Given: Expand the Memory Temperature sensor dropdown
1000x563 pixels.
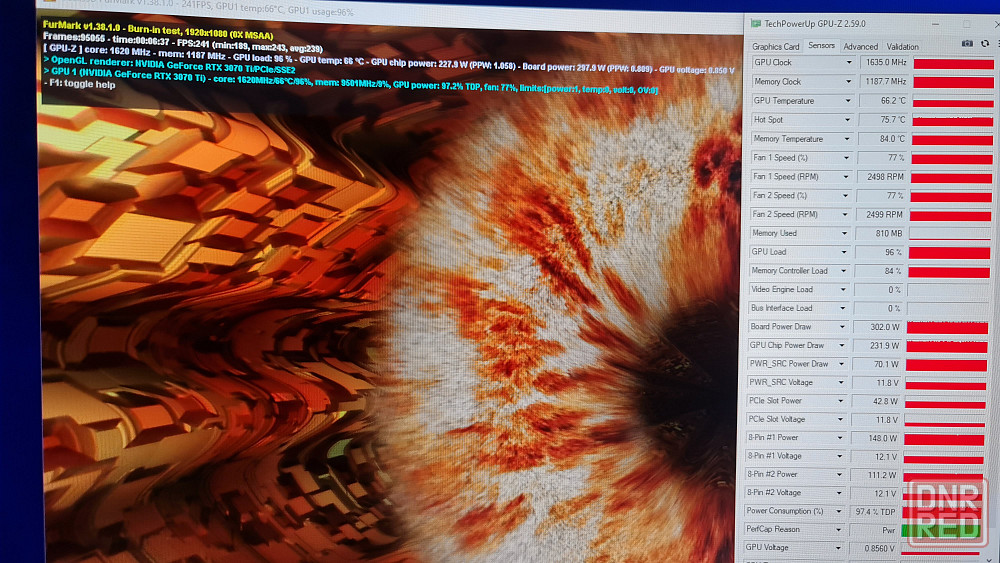Looking at the screenshot, I should [x=847, y=139].
